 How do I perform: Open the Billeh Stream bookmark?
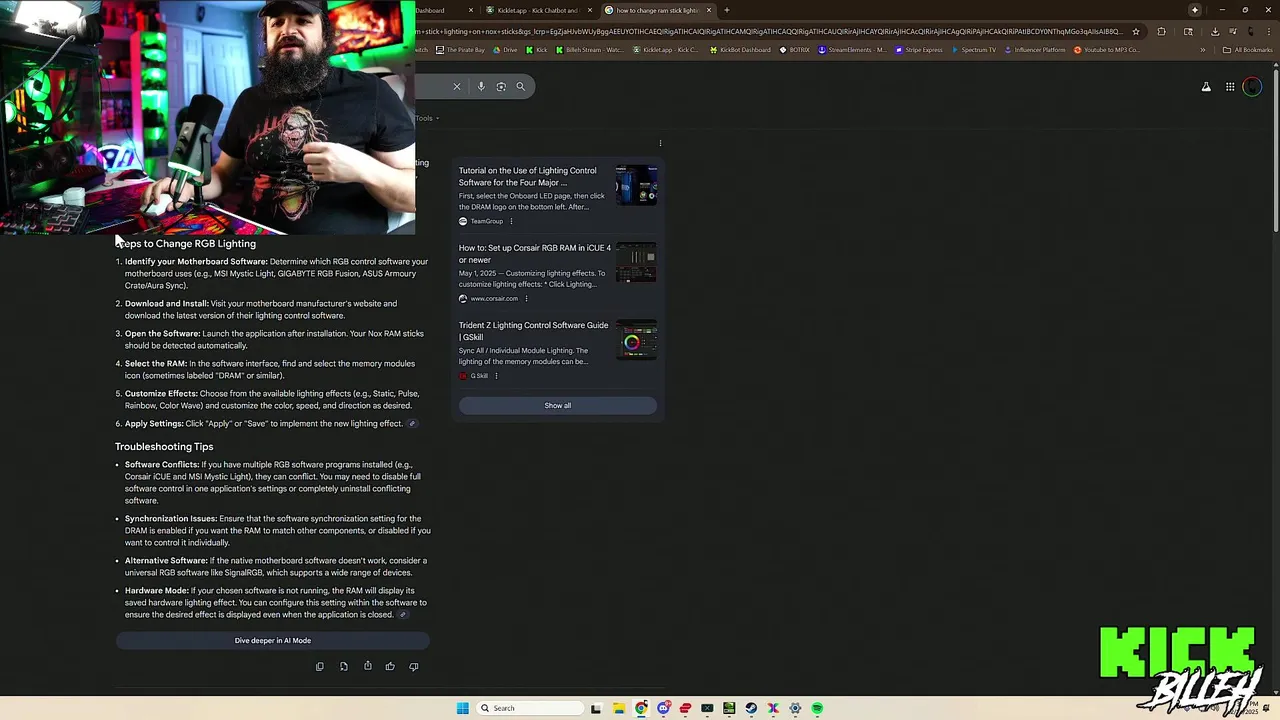[x=589, y=50]
